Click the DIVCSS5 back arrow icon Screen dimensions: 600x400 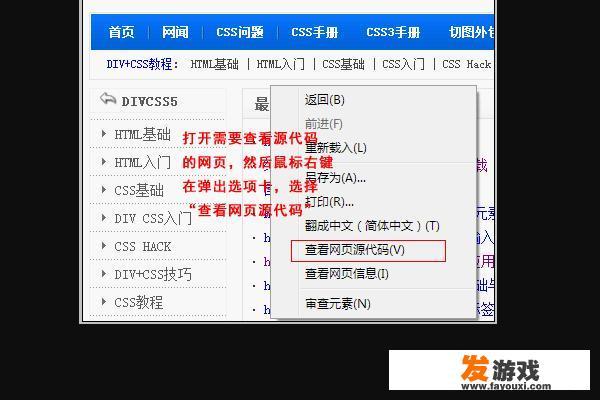[x=108, y=99]
